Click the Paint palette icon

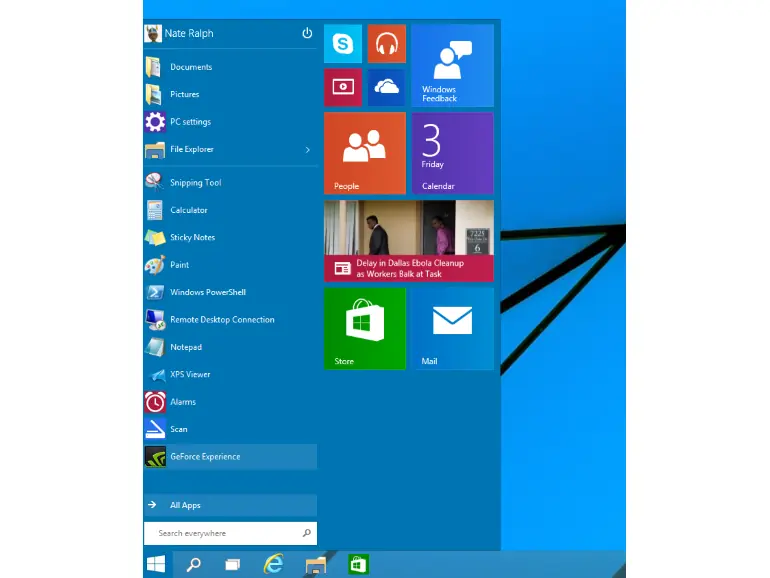[x=155, y=265]
